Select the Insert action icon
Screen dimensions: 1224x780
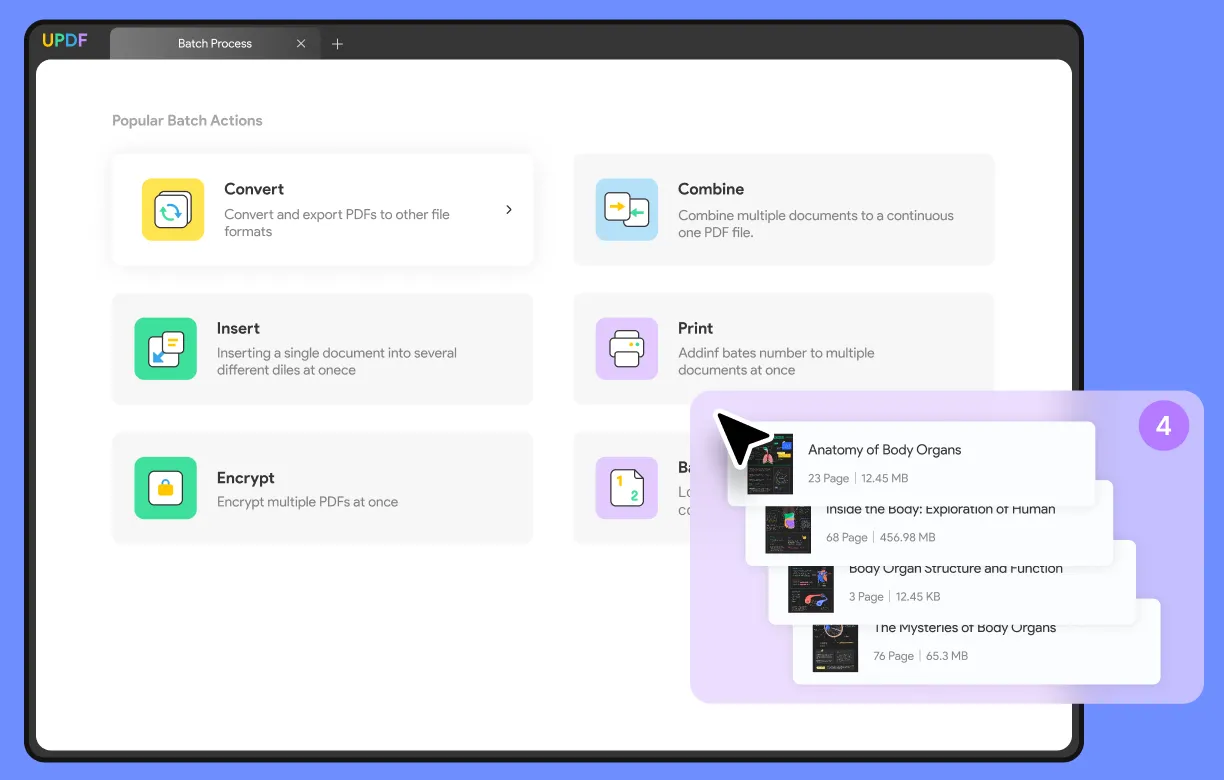pyautogui.click(x=165, y=349)
